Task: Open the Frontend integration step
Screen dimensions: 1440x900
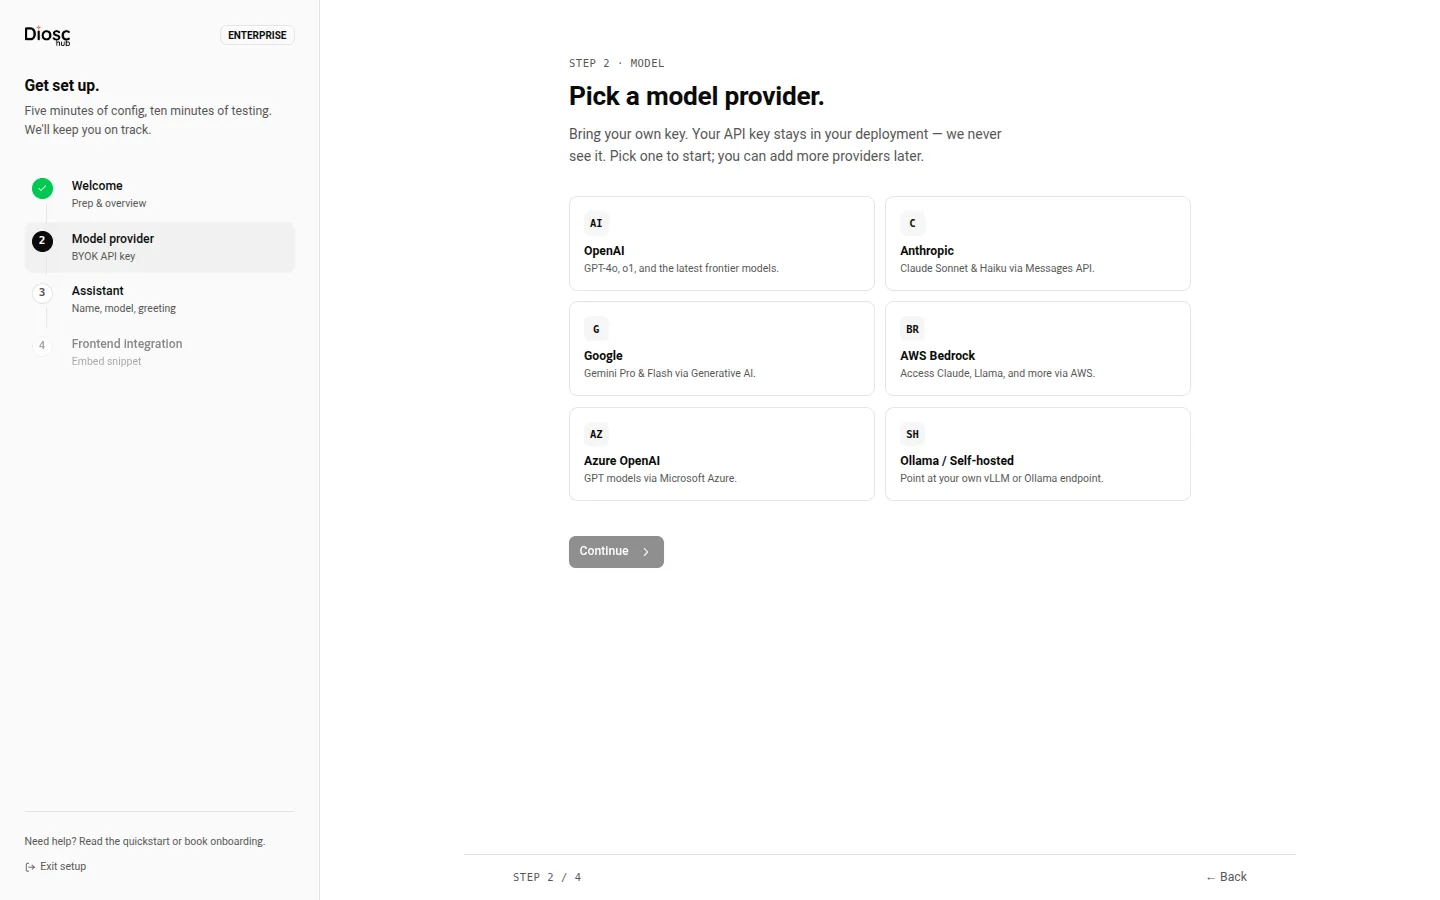Action: (x=160, y=352)
